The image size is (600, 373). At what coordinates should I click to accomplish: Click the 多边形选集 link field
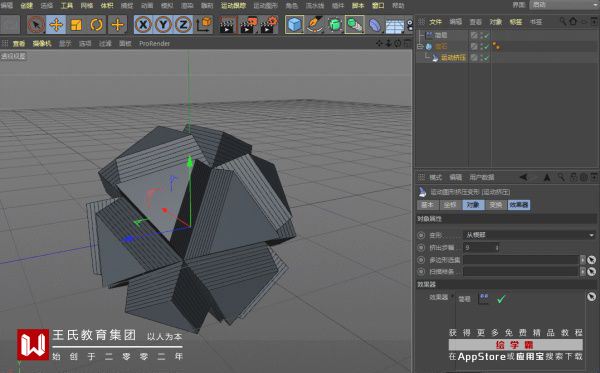pyautogui.click(x=521, y=260)
